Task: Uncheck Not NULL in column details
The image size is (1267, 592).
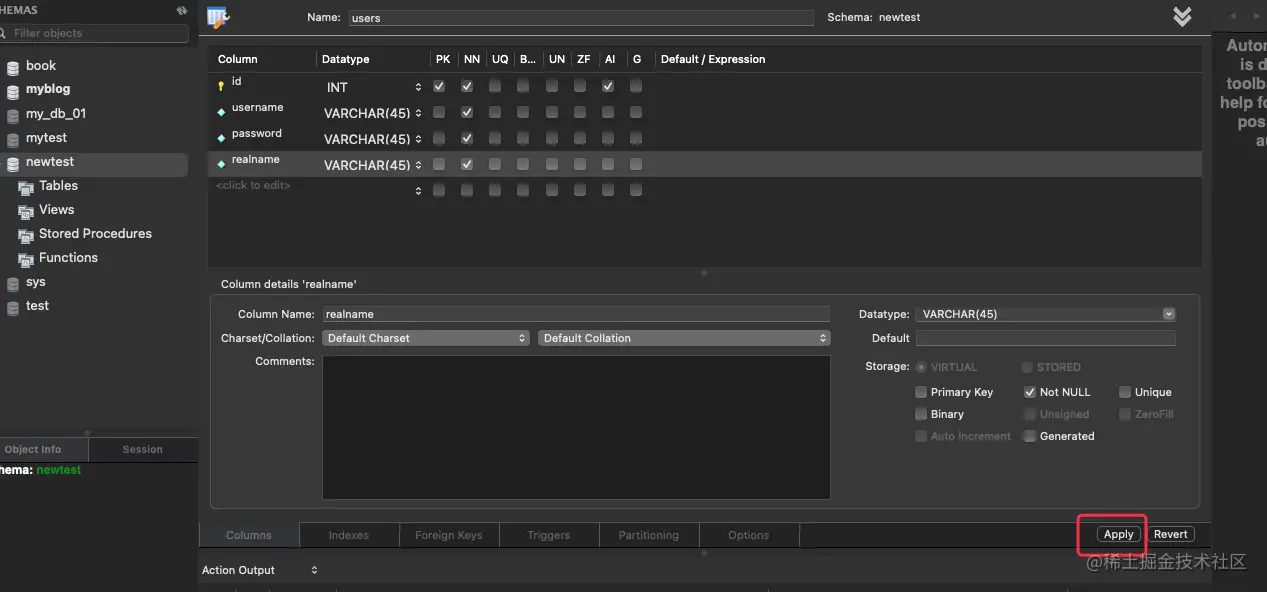Action: pos(1030,392)
